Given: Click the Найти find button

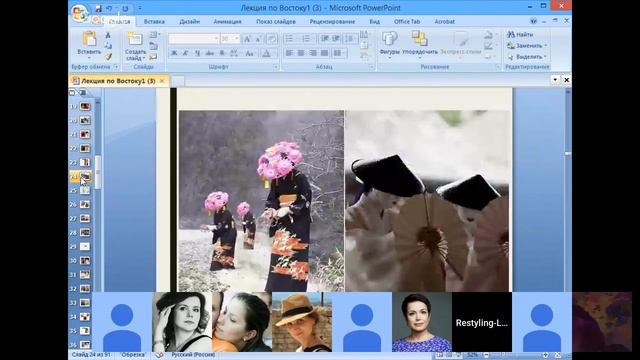Looking at the screenshot, I should [x=520, y=35].
